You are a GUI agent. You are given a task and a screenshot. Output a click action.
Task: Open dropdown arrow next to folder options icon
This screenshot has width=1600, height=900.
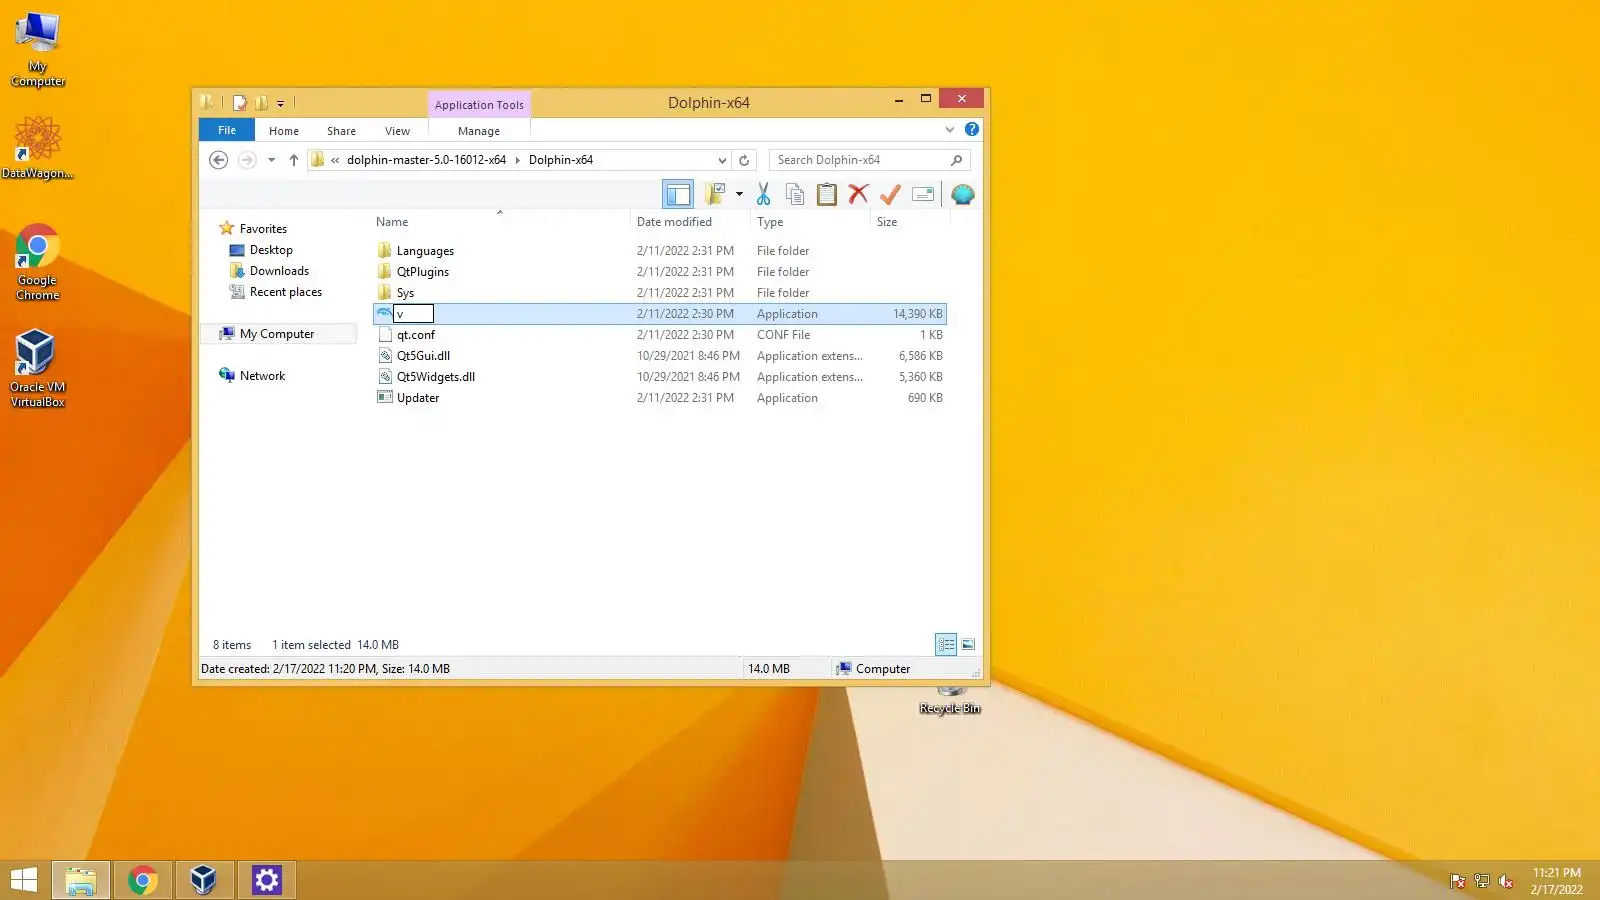click(x=739, y=194)
